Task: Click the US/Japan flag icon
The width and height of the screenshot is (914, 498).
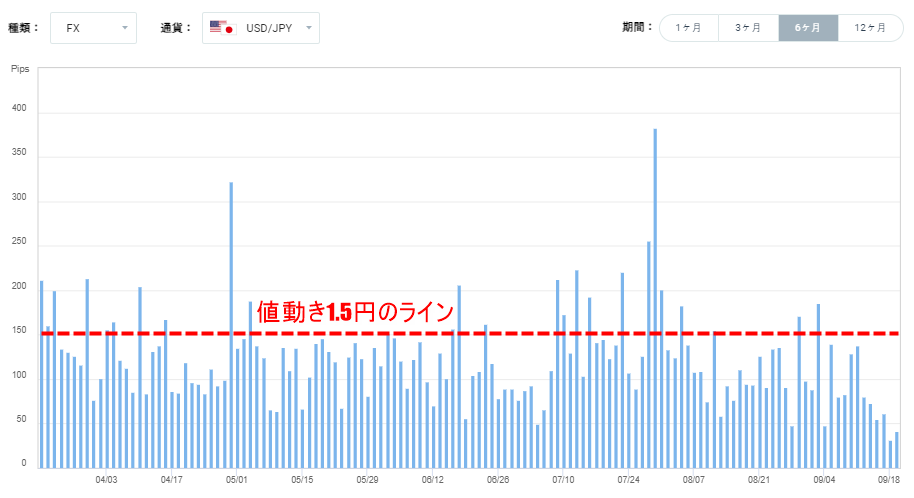Action: click(x=221, y=28)
